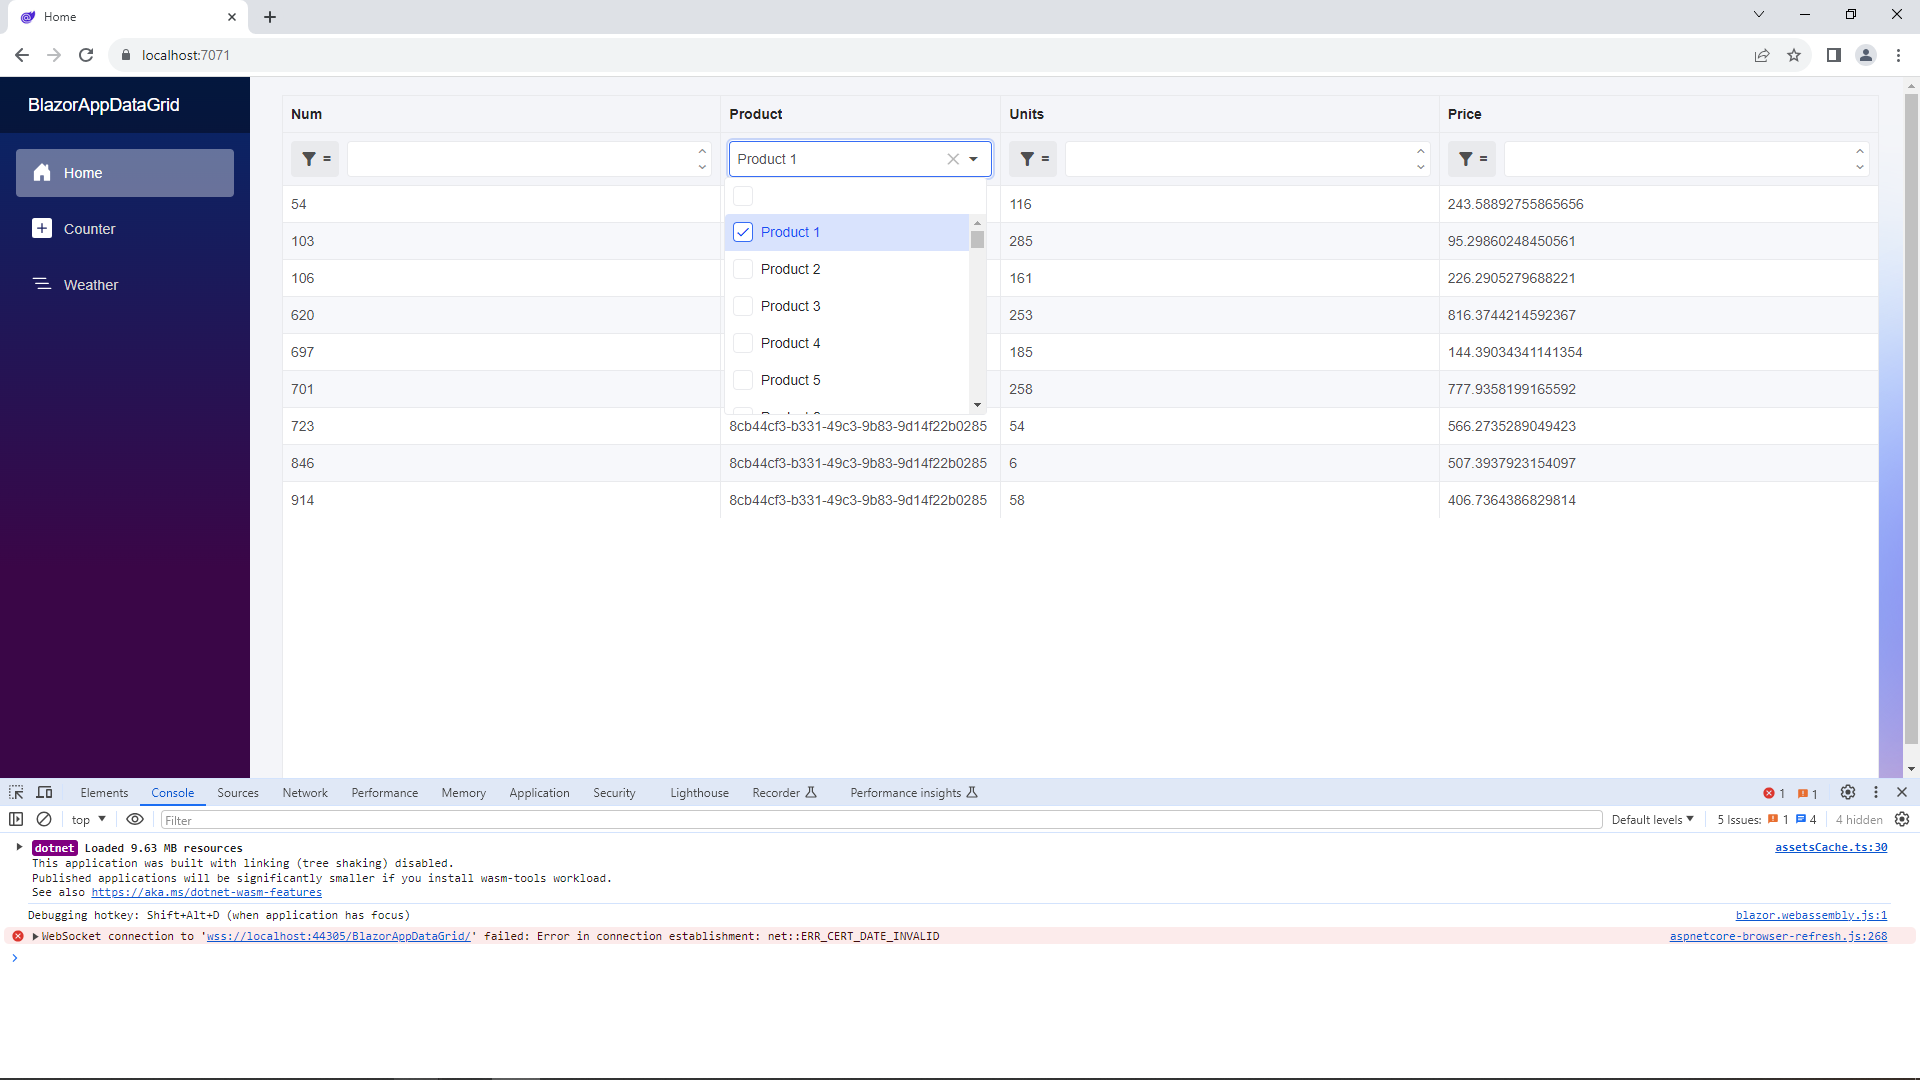Screen dimensions: 1920x1080
Task: Open DevTools settings with the gear icon
Action: [x=1848, y=793]
